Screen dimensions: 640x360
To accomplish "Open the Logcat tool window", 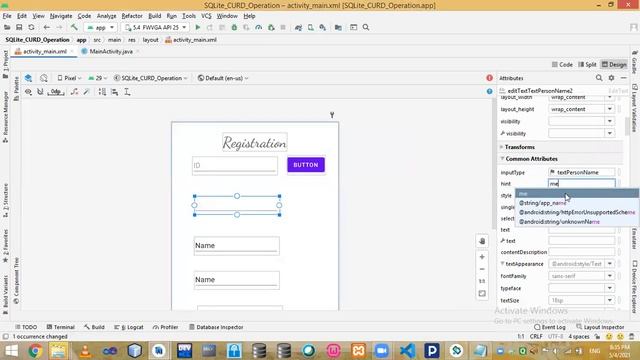I will click(x=129, y=327).
